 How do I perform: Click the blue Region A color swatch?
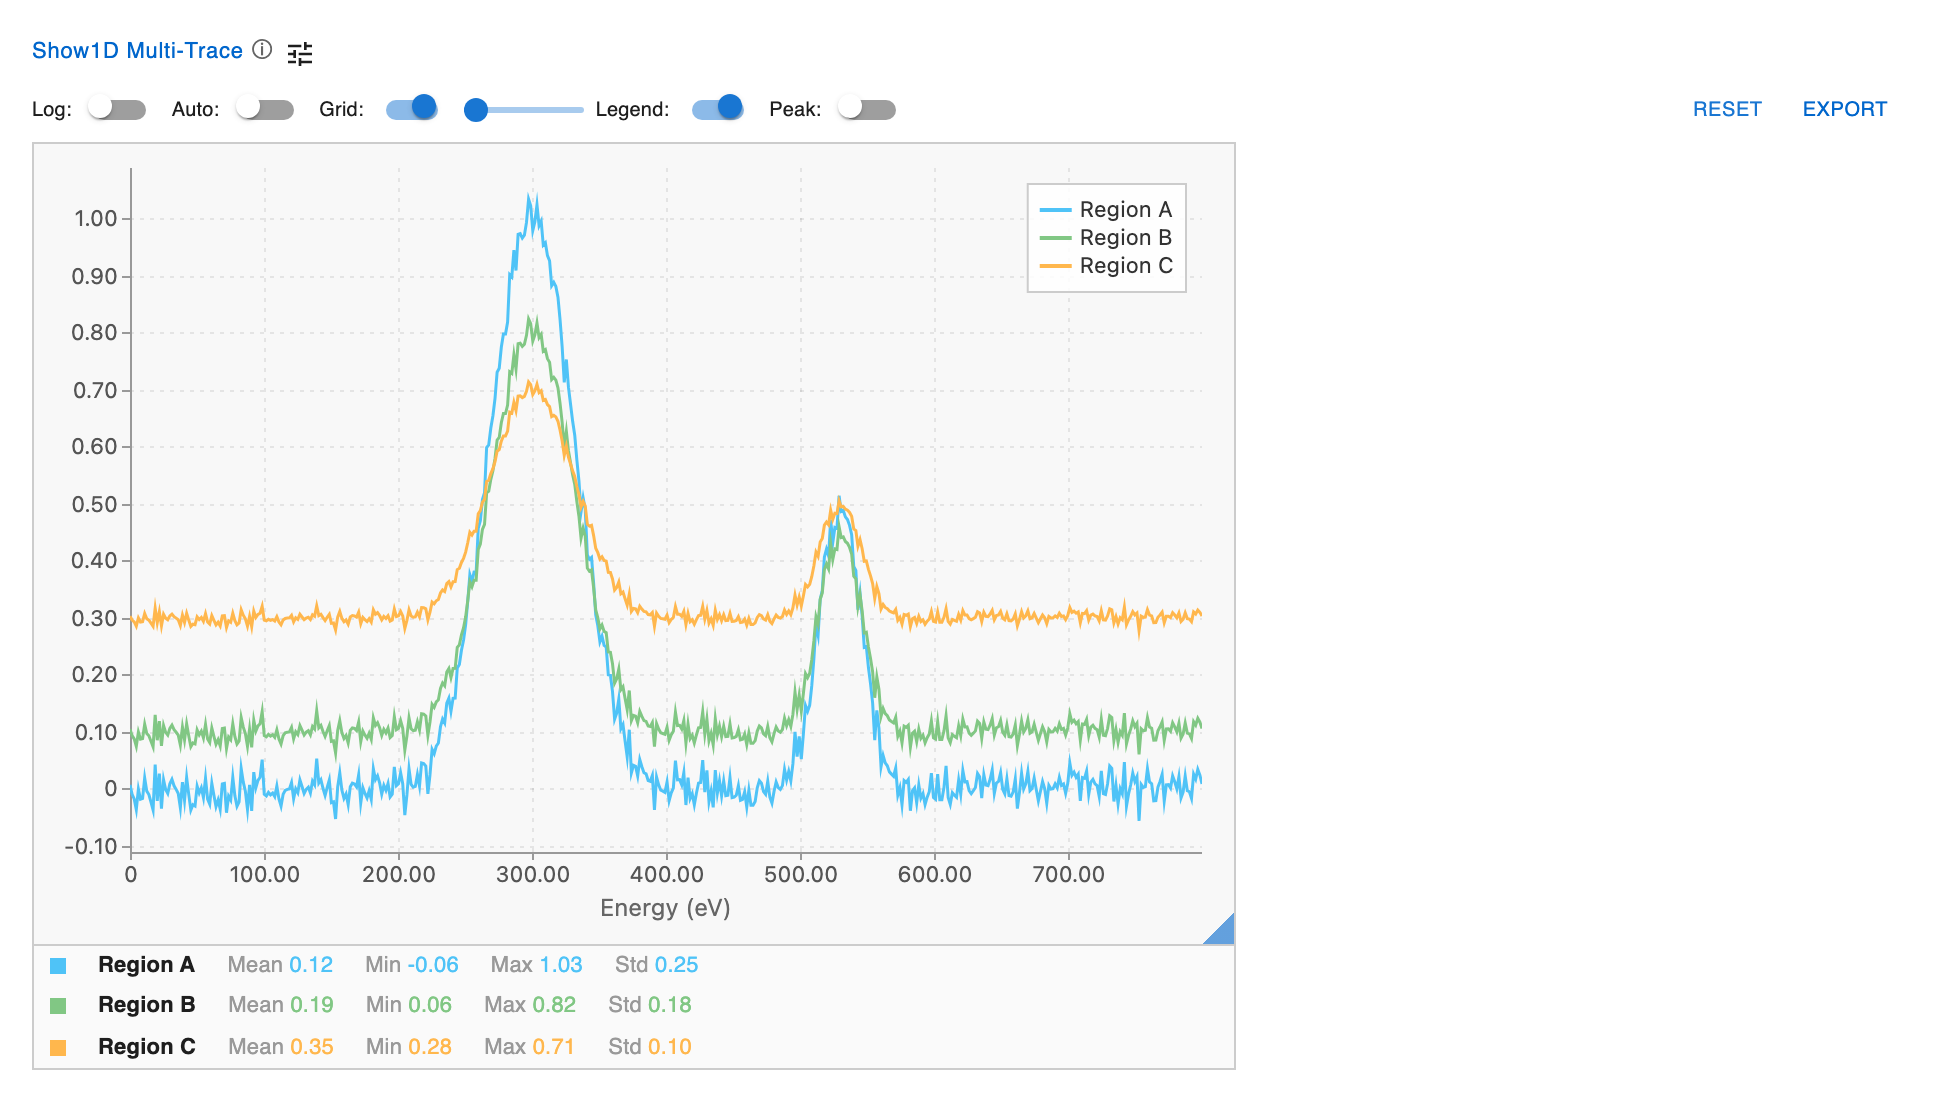click(57, 964)
